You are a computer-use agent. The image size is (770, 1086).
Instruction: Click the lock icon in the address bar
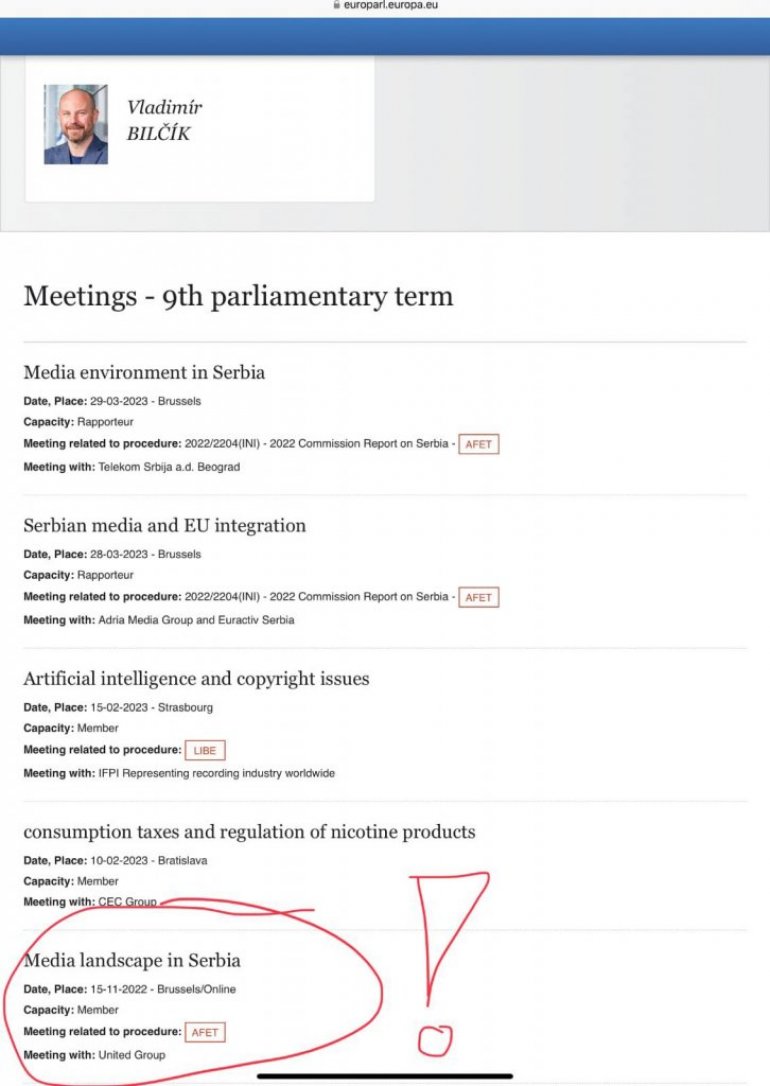coord(336,5)
